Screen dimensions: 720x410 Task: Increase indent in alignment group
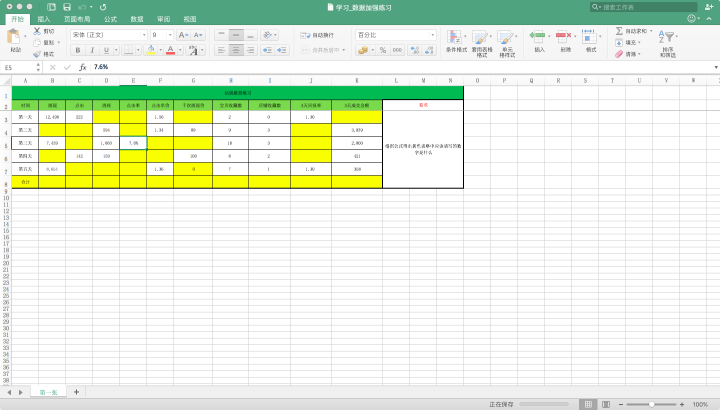(x=281, y=50)
